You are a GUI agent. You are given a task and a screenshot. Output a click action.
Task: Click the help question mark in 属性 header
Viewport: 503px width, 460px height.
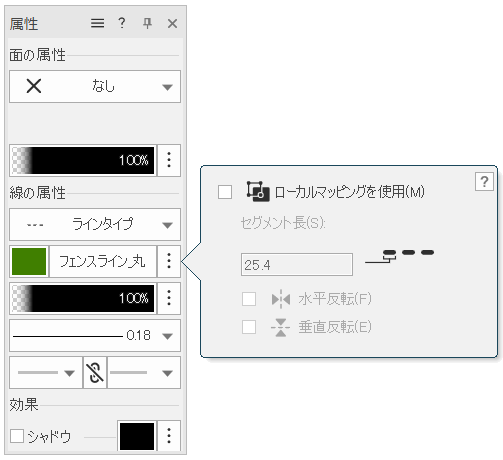click(122, 23)
